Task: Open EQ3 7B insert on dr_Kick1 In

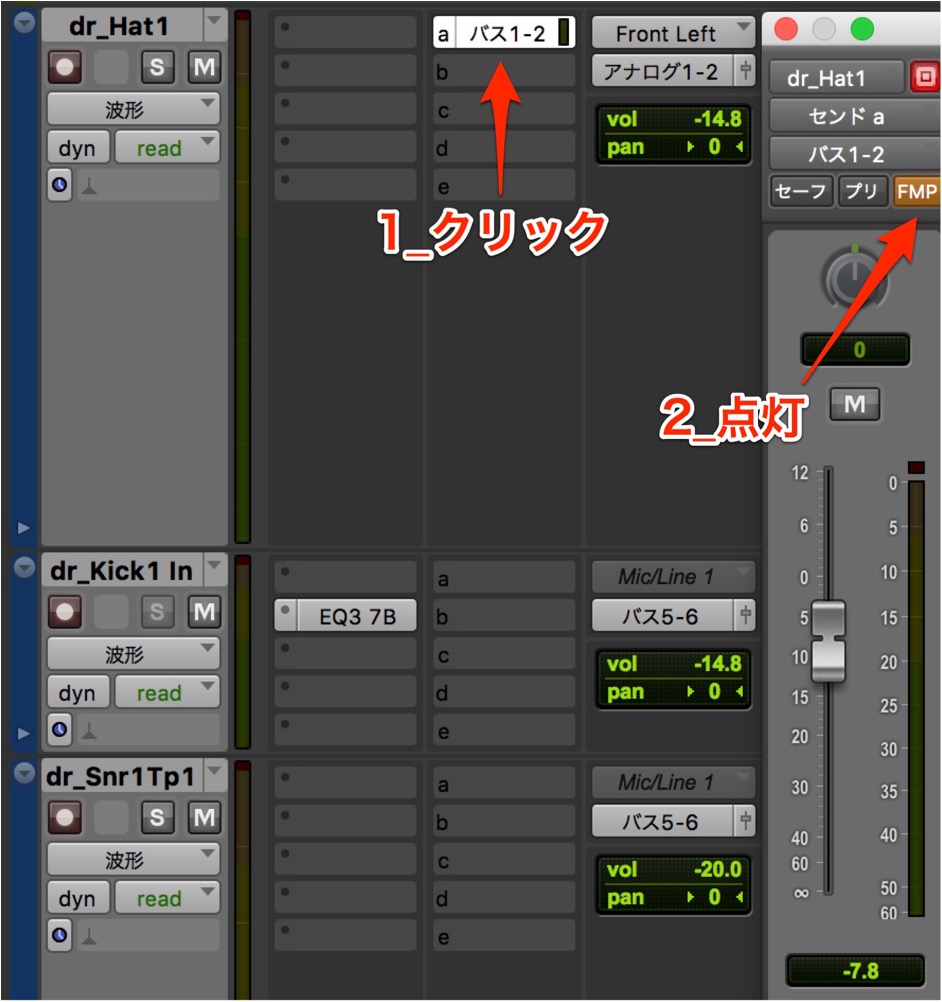Action: (x=357, y=616)
